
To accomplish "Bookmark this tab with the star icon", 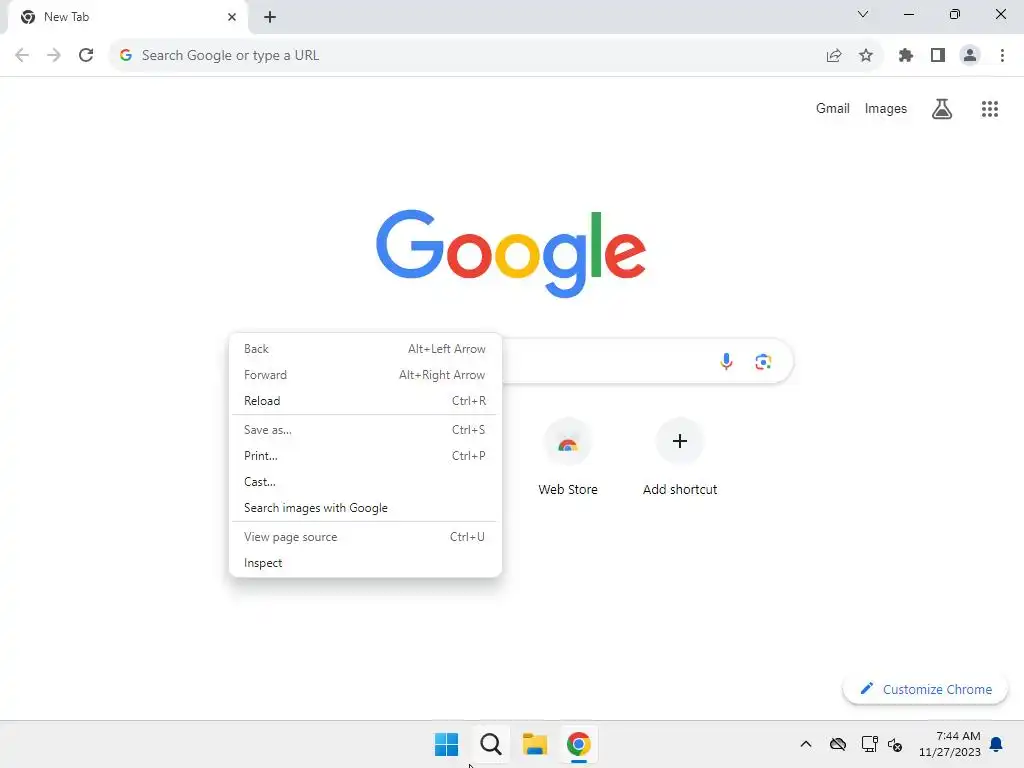I will (x=866, y=56).
